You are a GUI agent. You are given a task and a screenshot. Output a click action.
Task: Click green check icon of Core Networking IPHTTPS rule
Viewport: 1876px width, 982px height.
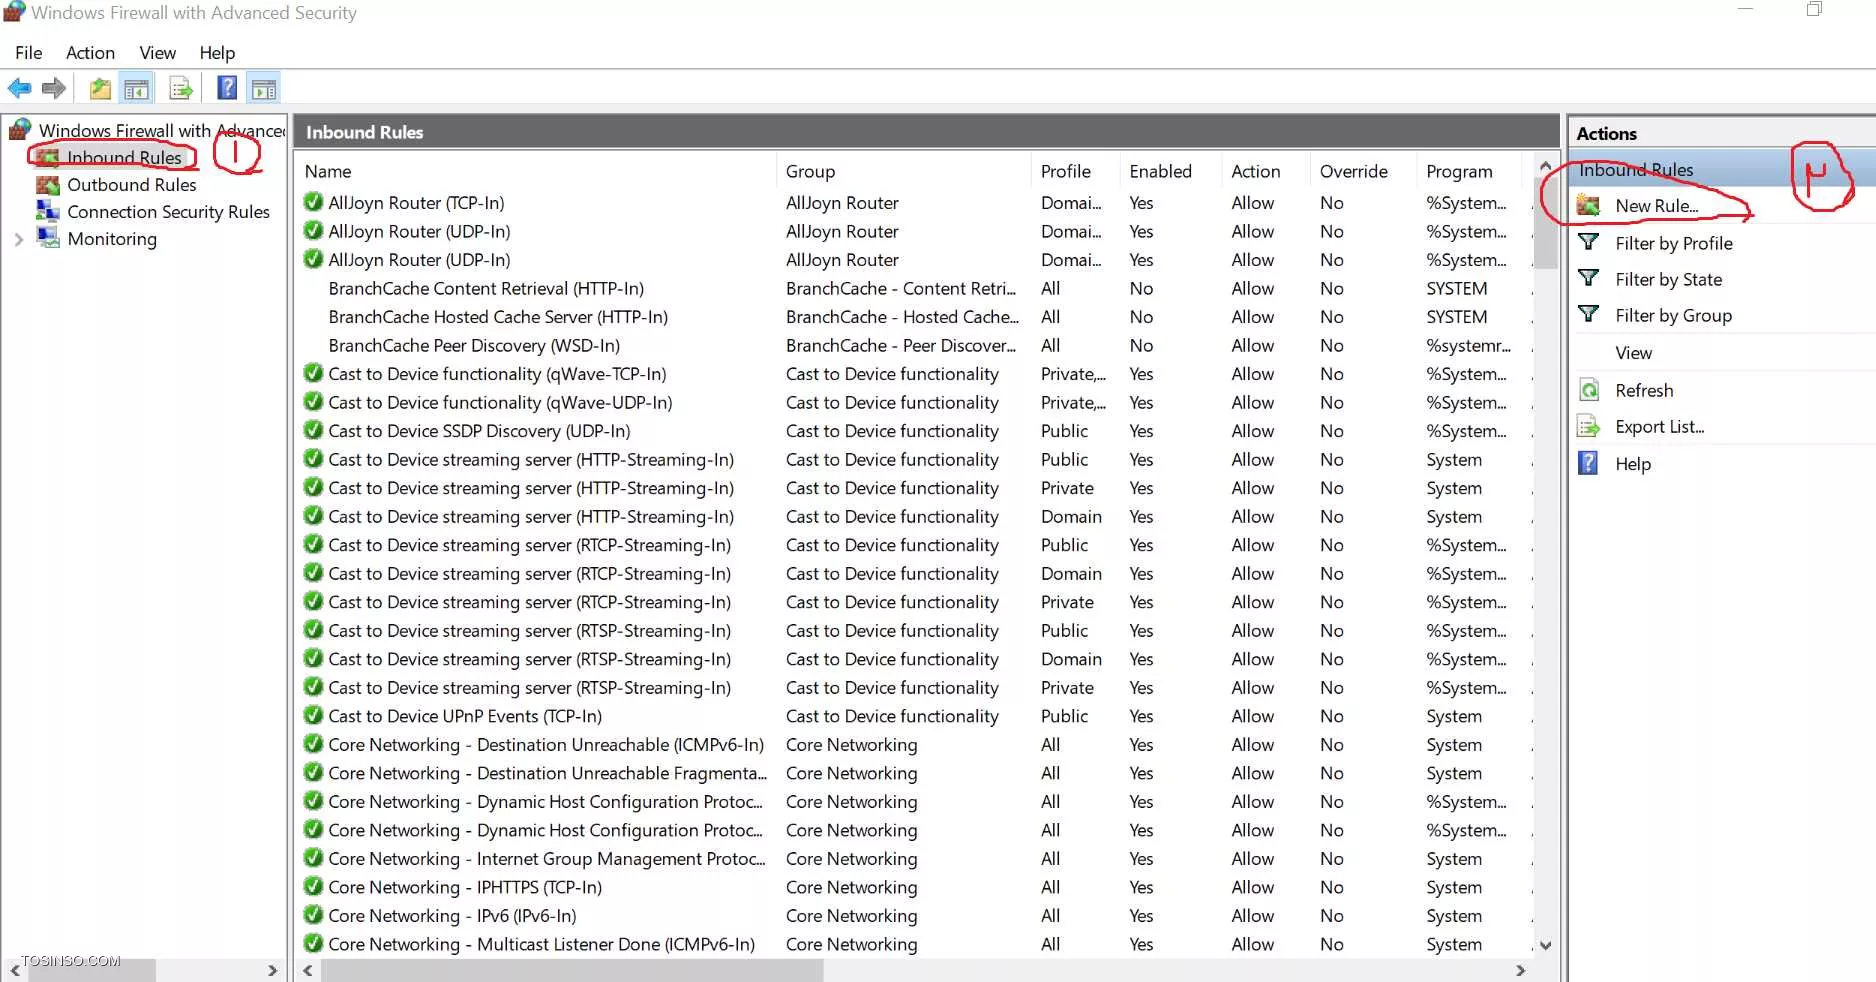(x=313, y=886)
